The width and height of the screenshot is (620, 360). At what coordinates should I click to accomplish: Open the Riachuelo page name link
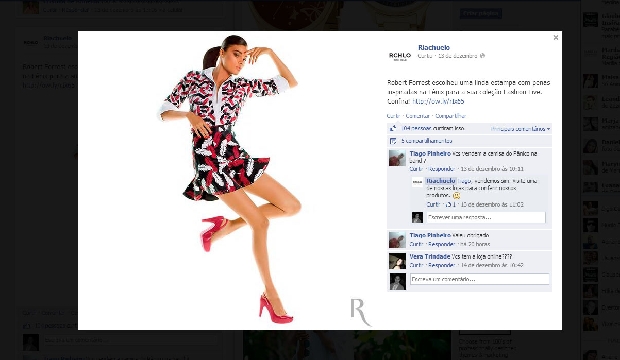tap(434, 47)
